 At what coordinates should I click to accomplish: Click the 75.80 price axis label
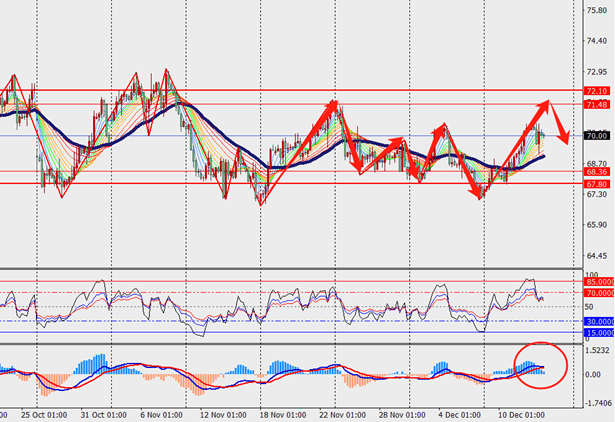coord(597,11)
